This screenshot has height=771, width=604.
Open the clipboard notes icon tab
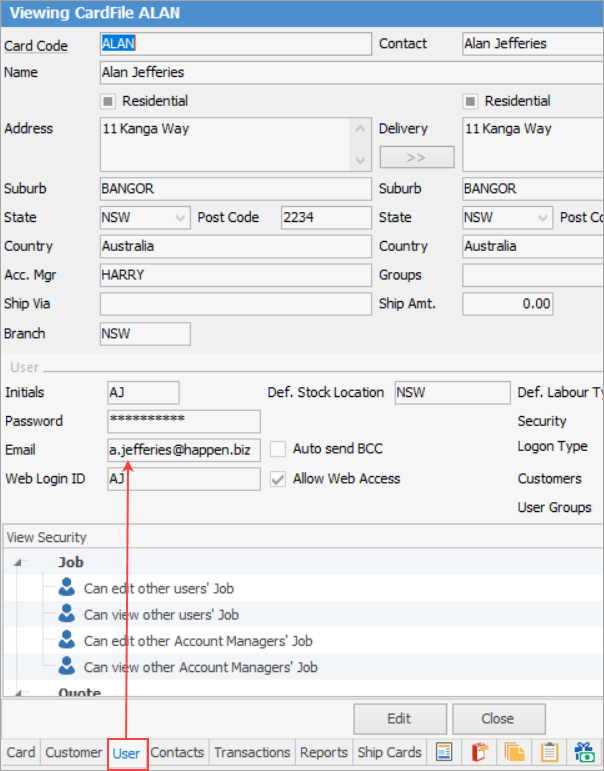click(548, 752)
